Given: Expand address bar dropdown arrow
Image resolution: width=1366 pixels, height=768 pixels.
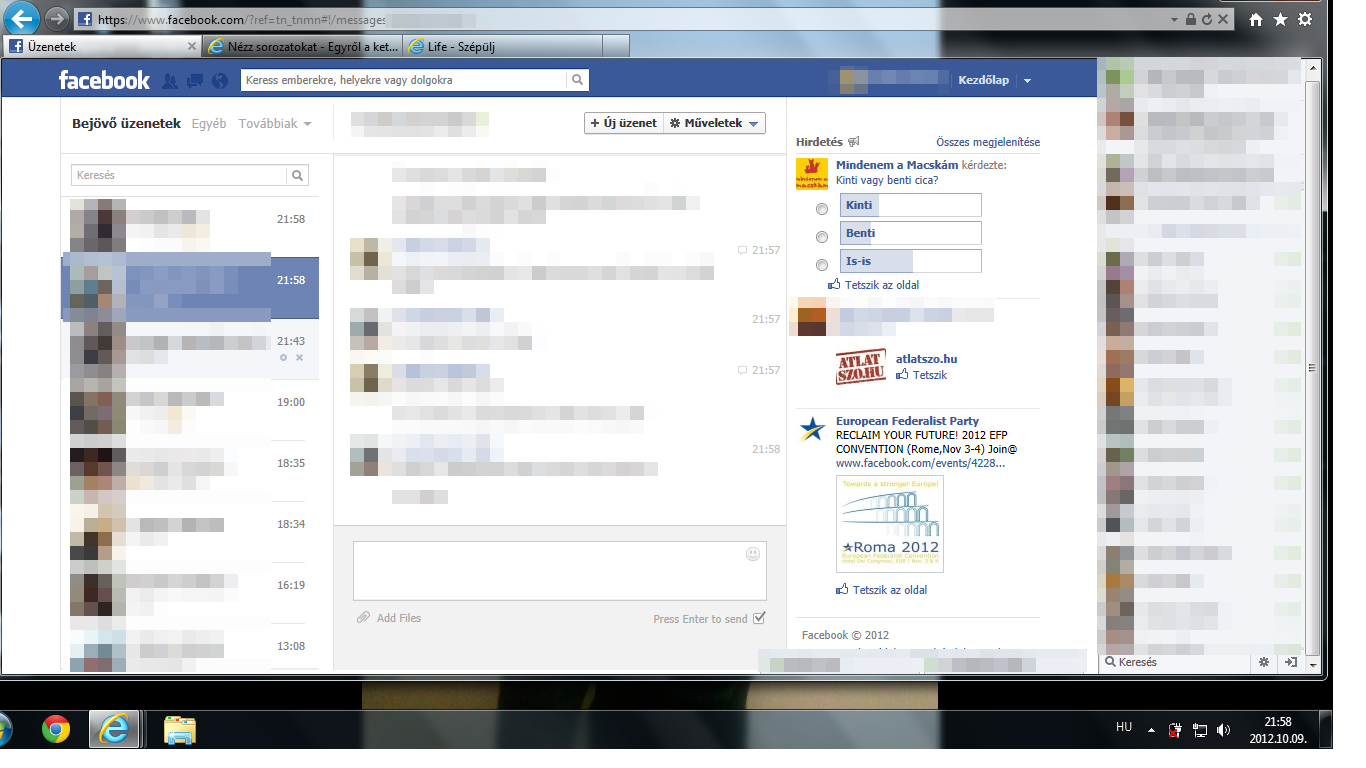Looking at the screenshot, I should pyautogui.click(x=1174, y=19).
